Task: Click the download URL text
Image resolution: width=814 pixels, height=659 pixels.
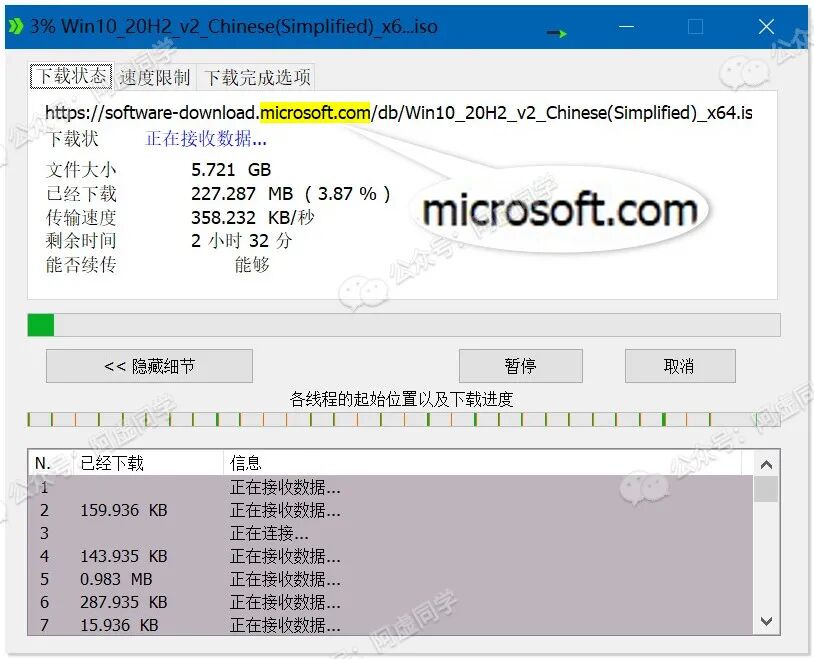Action: [x=399, y=113]
